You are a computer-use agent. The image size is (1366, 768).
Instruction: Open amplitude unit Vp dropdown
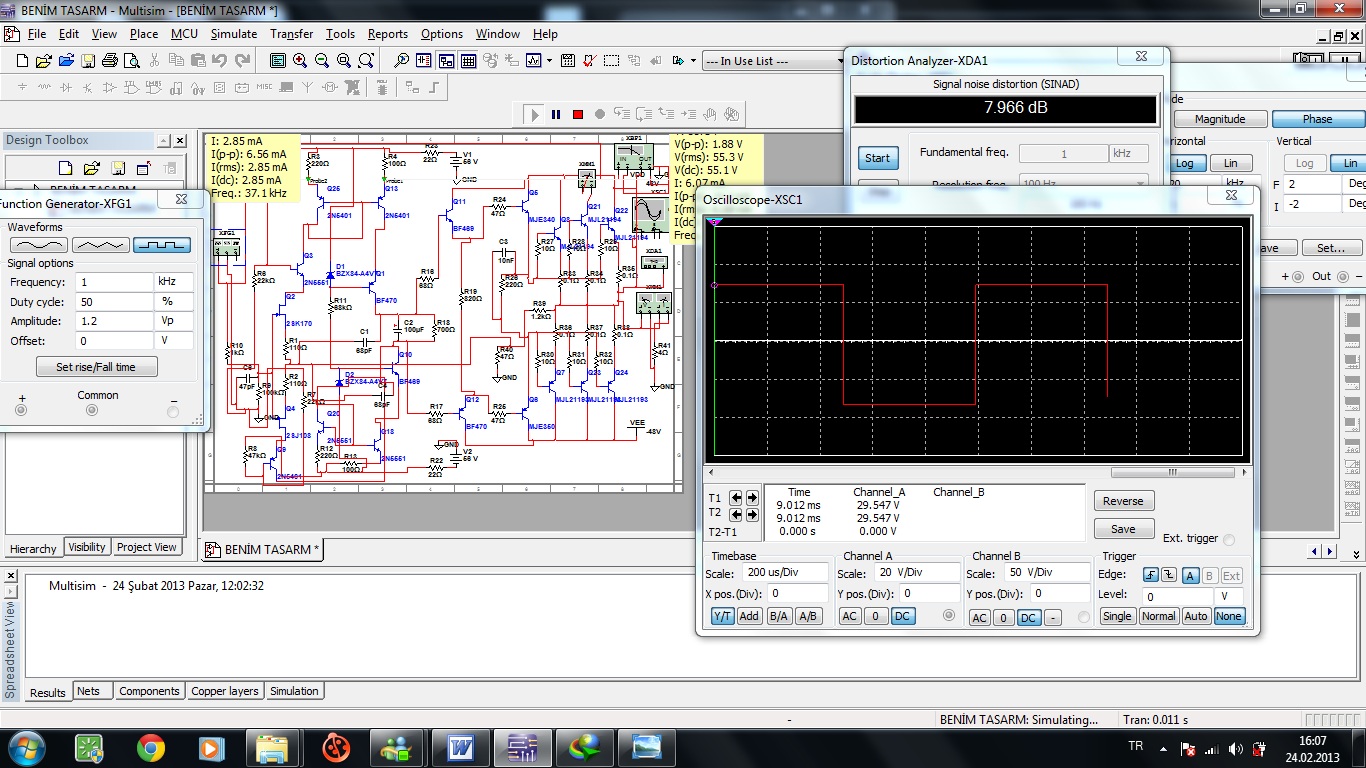click(174, 321)
